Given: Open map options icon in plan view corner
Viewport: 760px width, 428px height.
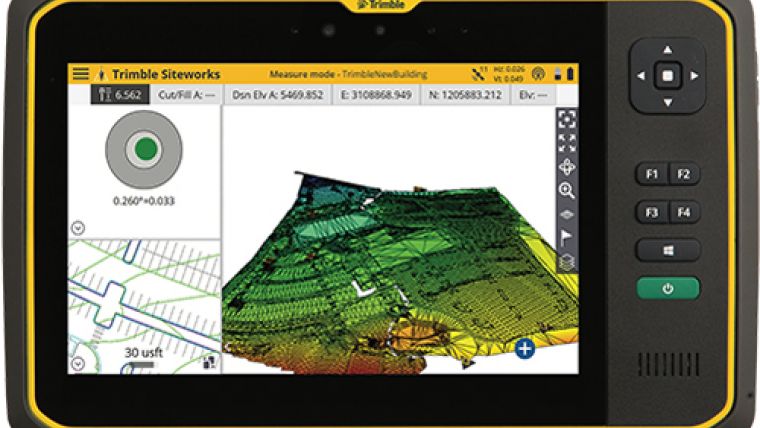Looking at the screenshot, I should (x=209, y=362).
